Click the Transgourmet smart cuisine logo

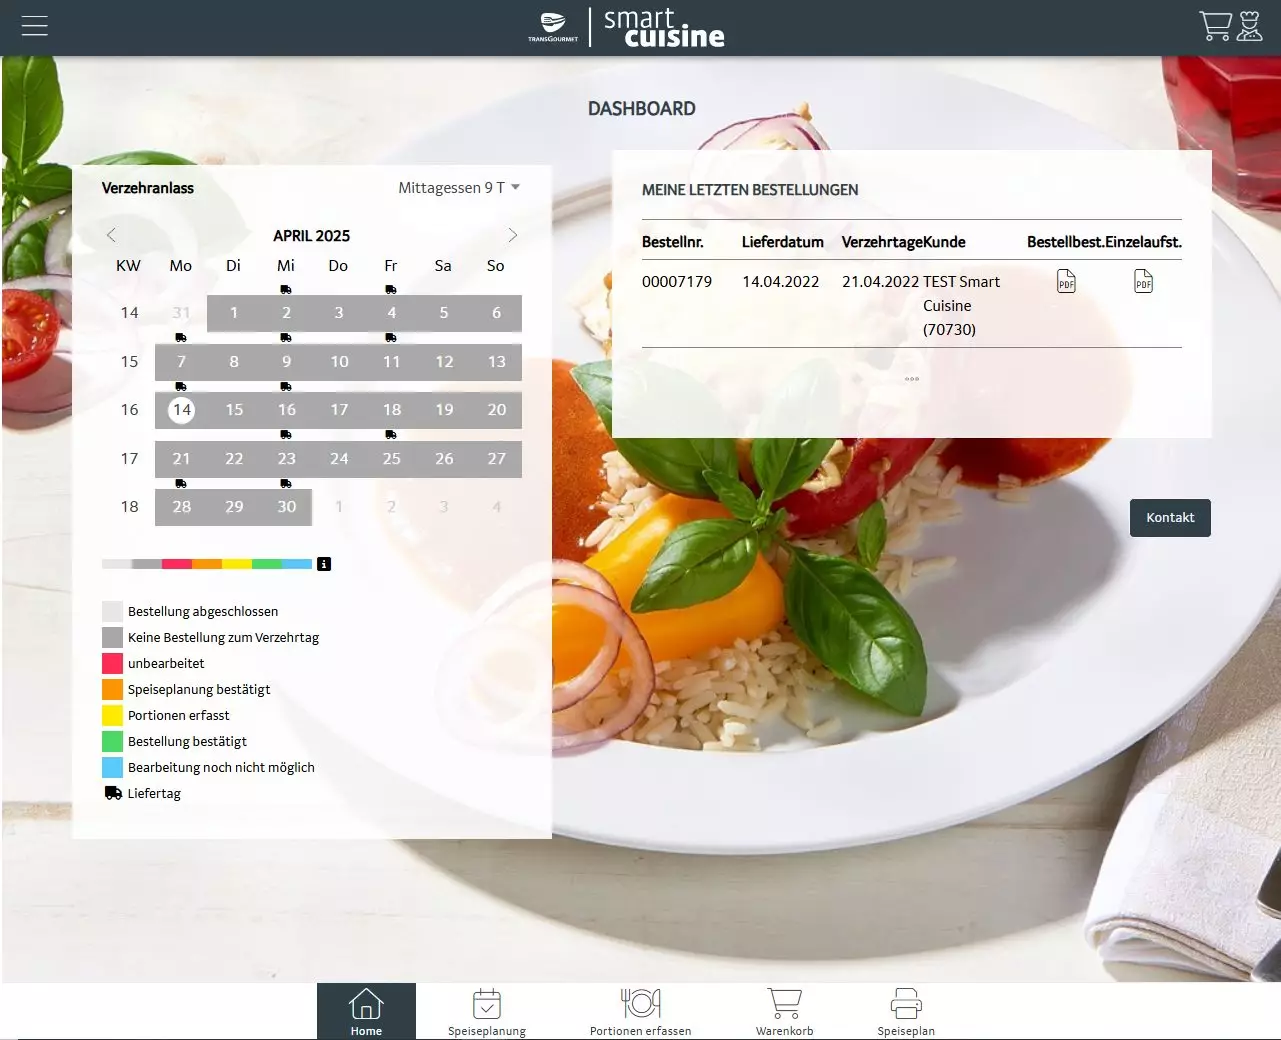pyautogui.click(x=626, y=28)
